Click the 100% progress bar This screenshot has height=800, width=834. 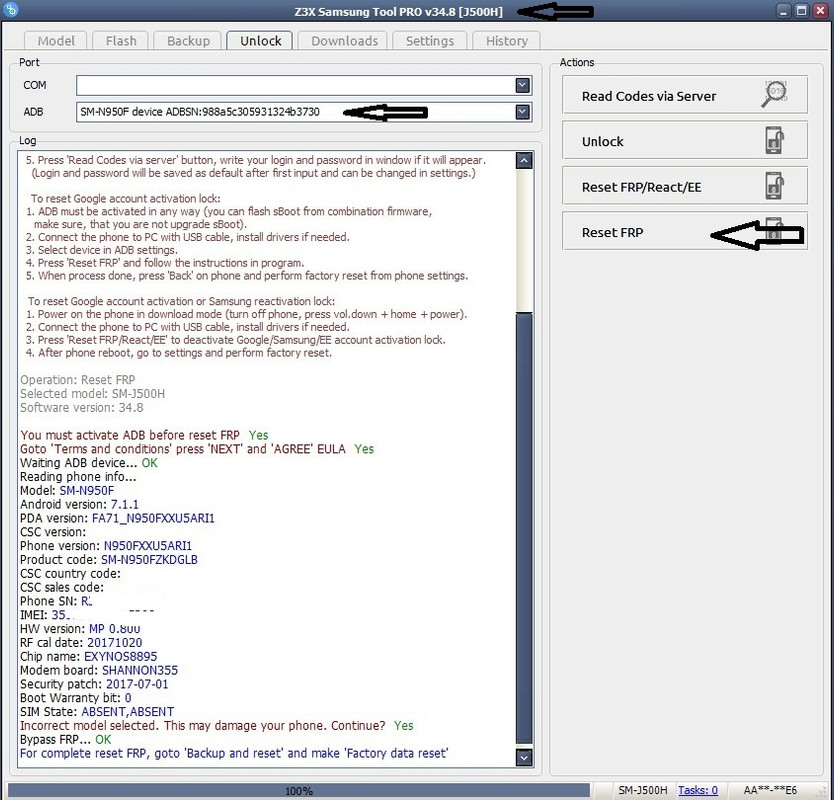[x=299, y=790]
